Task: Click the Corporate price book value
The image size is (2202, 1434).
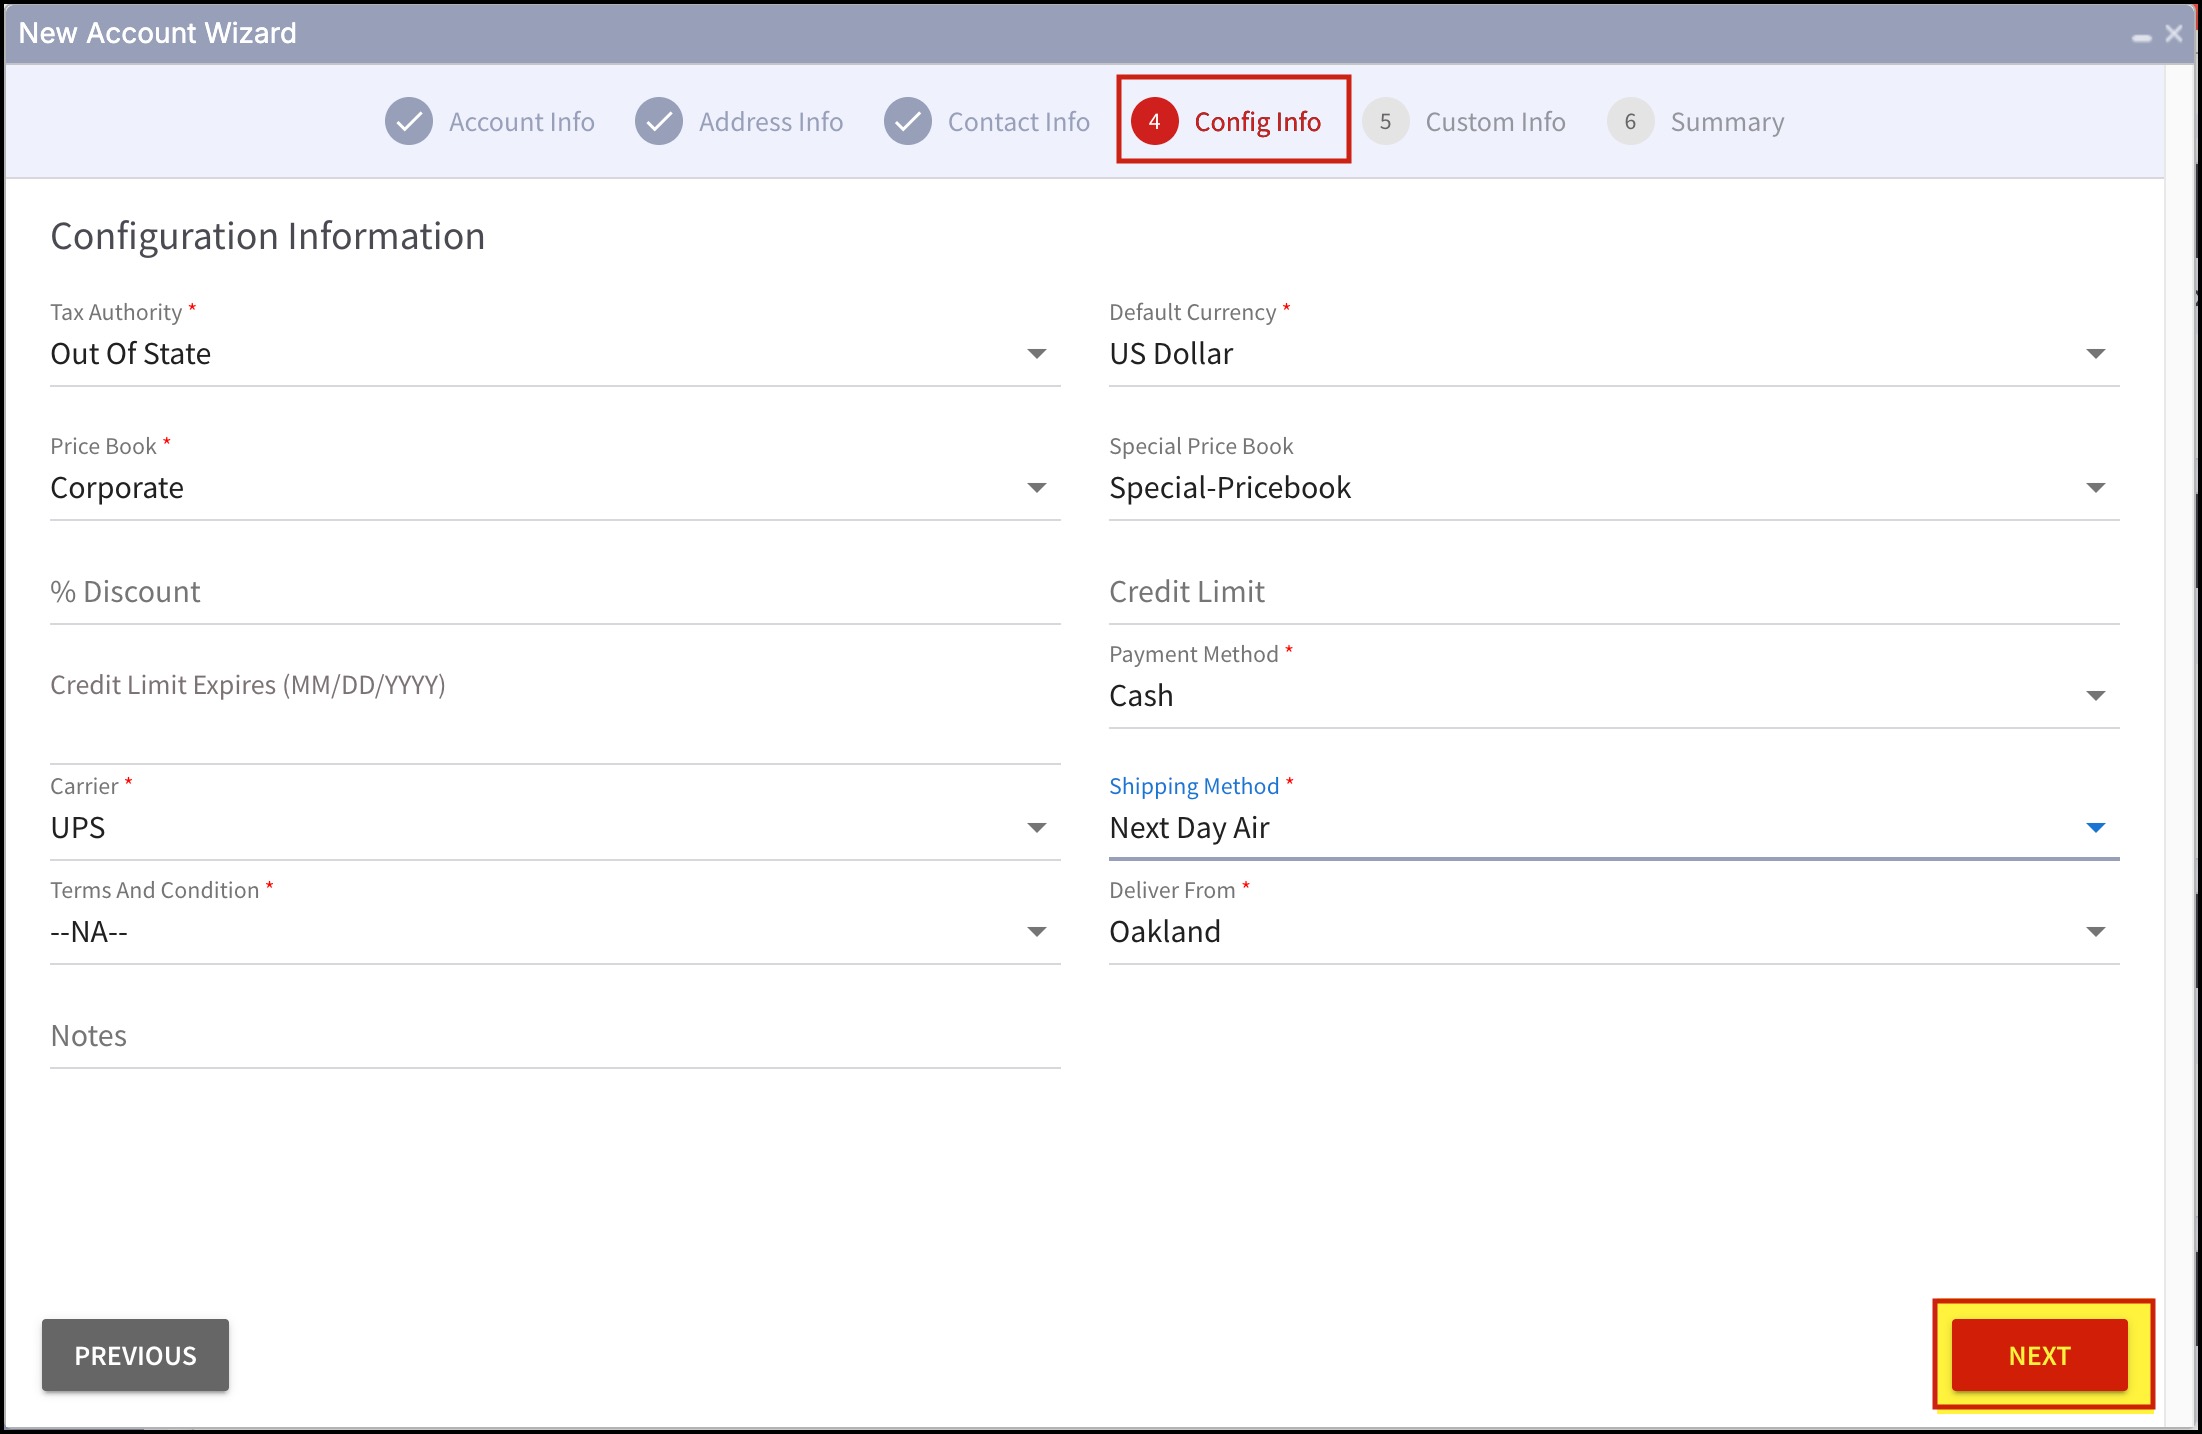Action: click(x=117, y=488)
